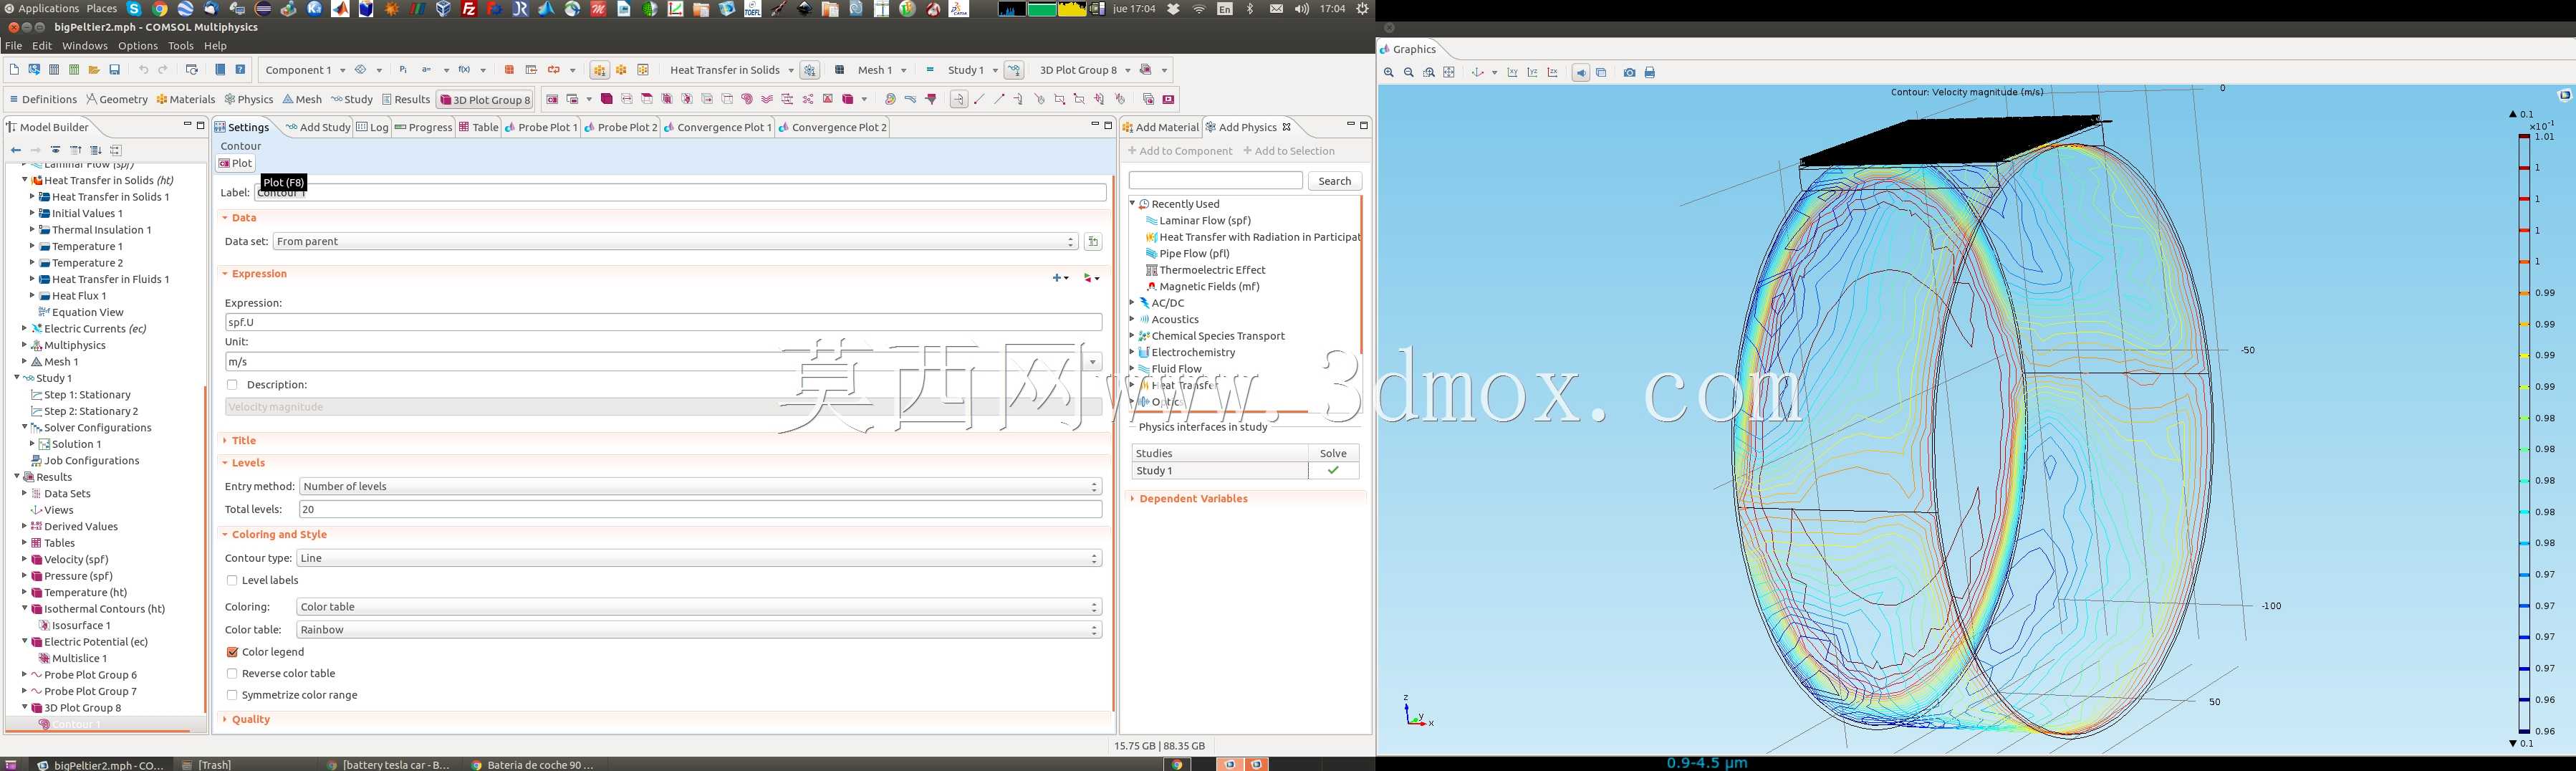The image size is (2576, 771).
Task: Toggle scene light icon in Graphics toolbar
Action: 1581,73
